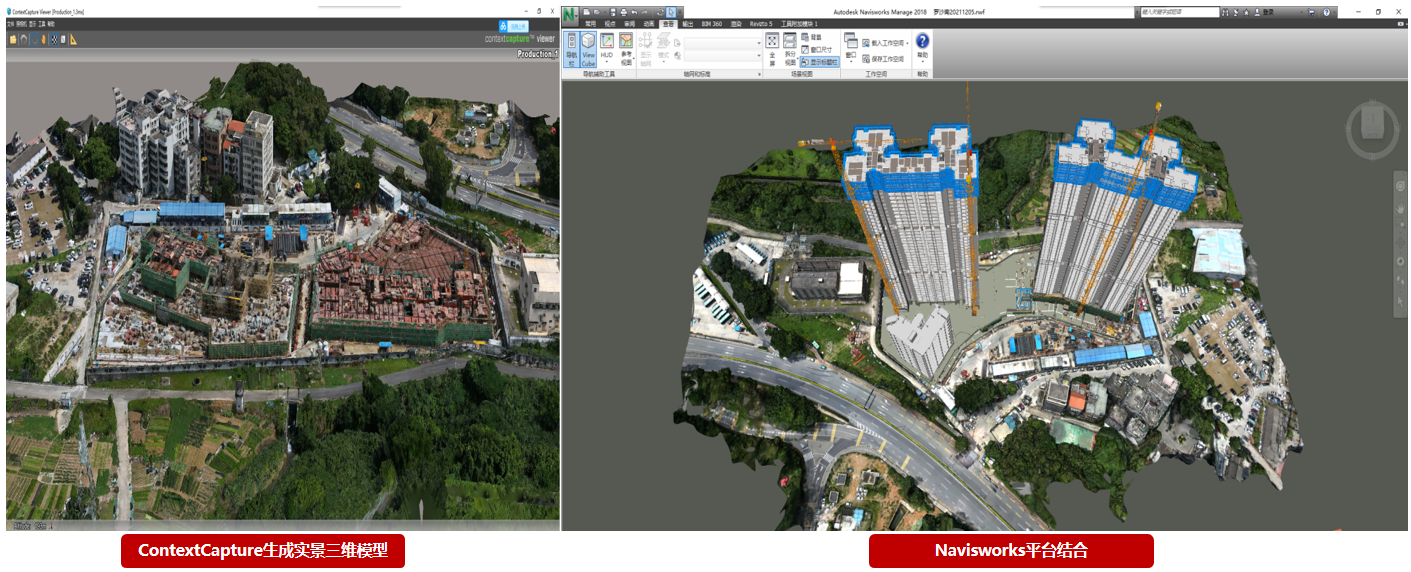This screenshot has width=1411, height=572.
Task: Click the keyword search input field
Action: pyautogui.click(x=1179, y=12)
